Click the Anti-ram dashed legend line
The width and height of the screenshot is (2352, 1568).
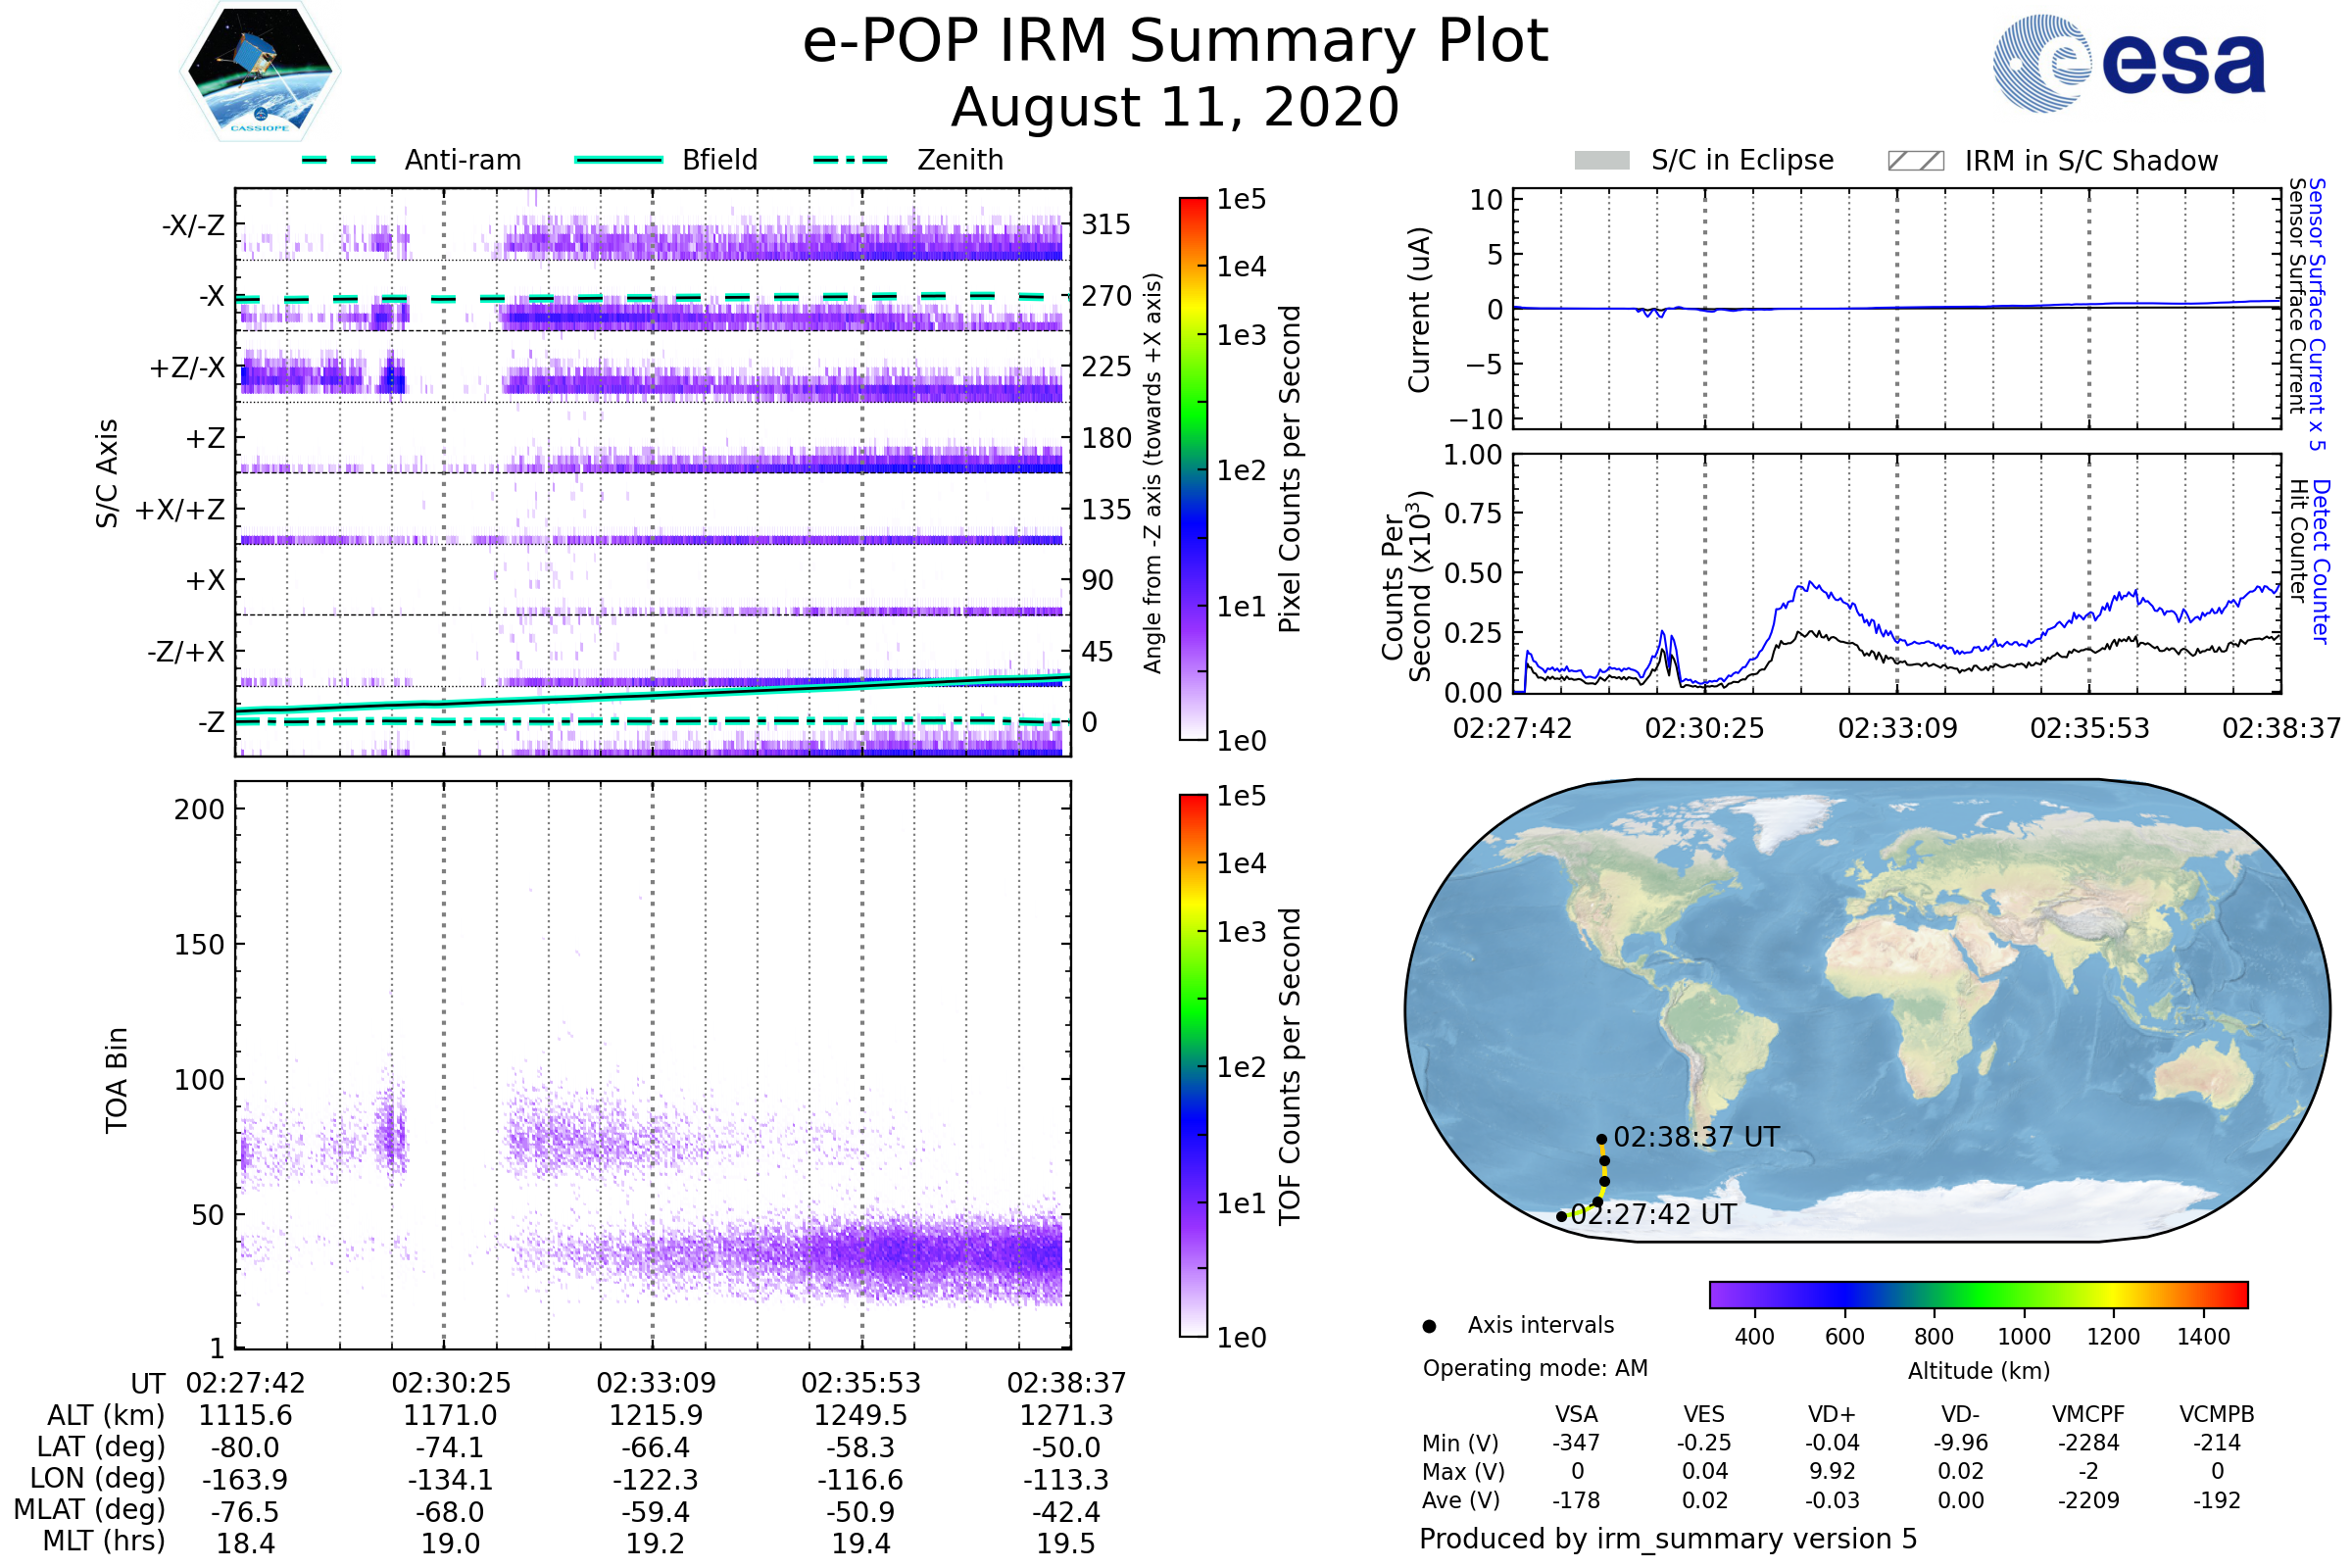[x=339, y=160]
